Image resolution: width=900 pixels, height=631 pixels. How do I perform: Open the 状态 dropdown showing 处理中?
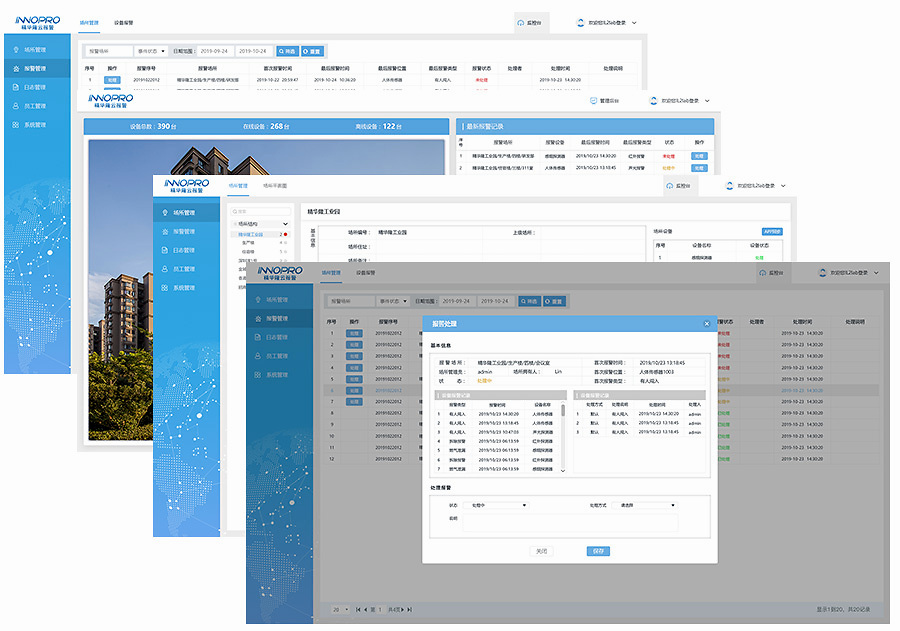498,505
